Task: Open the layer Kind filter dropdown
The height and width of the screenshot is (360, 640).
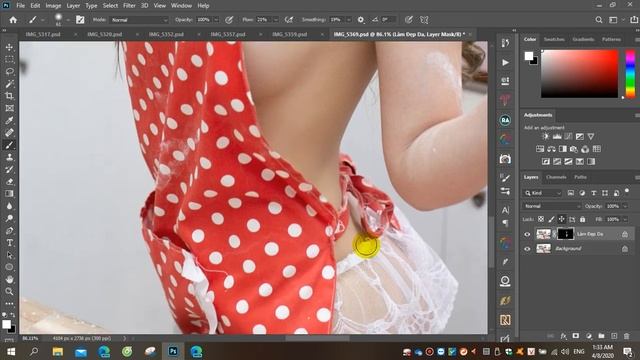Action: 543,193
